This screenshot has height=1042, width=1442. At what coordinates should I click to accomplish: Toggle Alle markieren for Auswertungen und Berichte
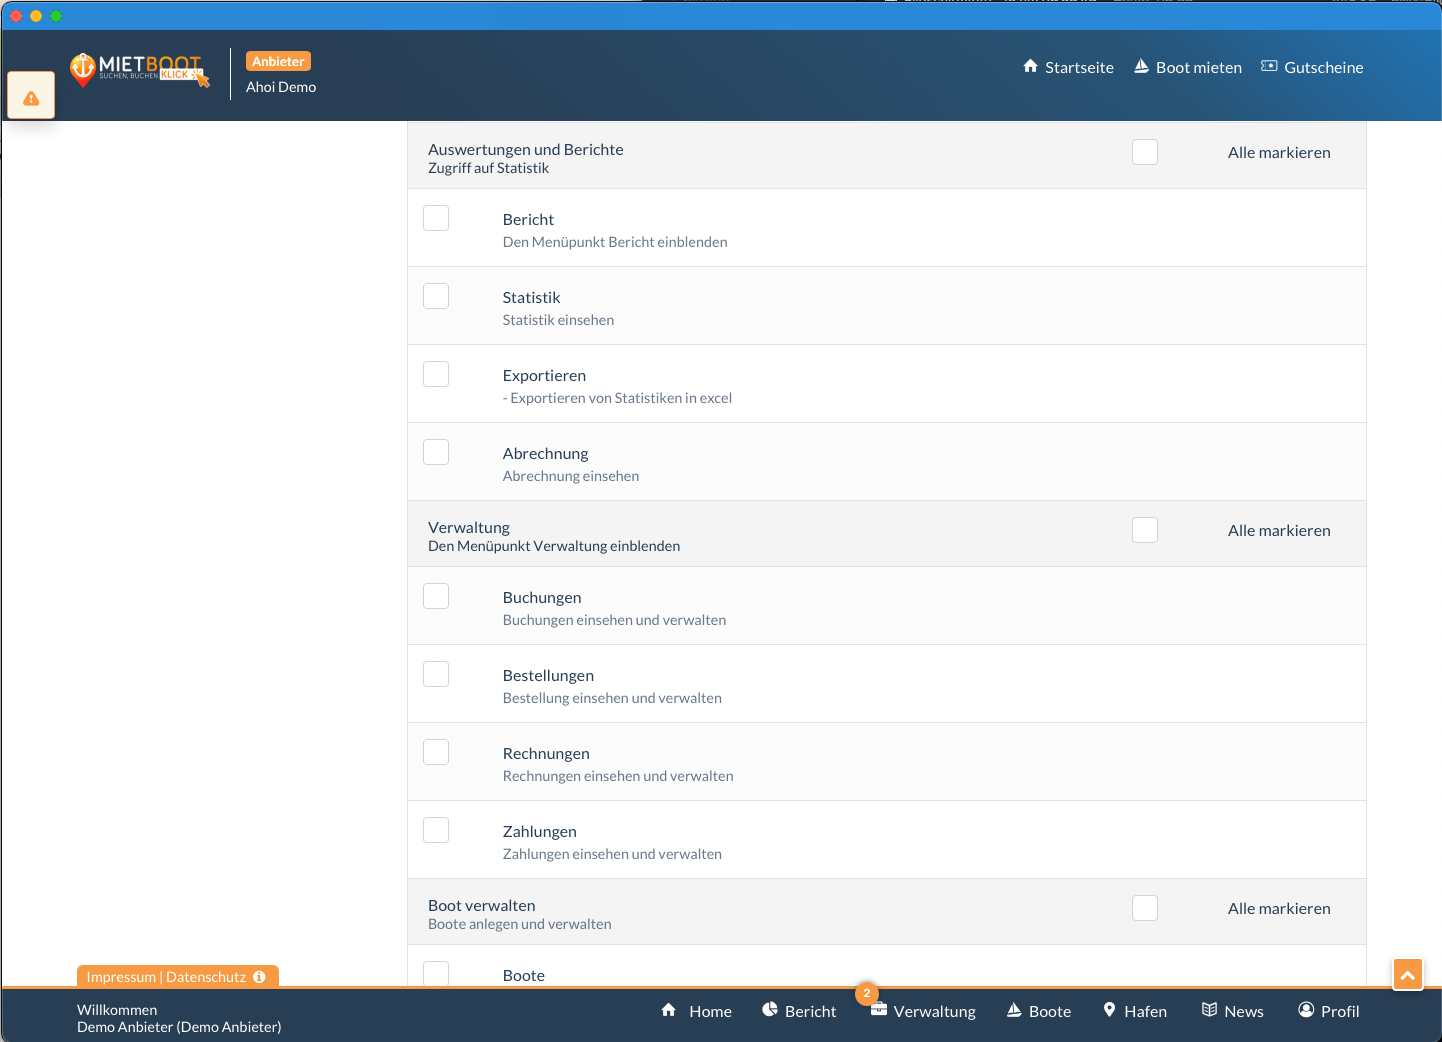(x=1145, y=152)
